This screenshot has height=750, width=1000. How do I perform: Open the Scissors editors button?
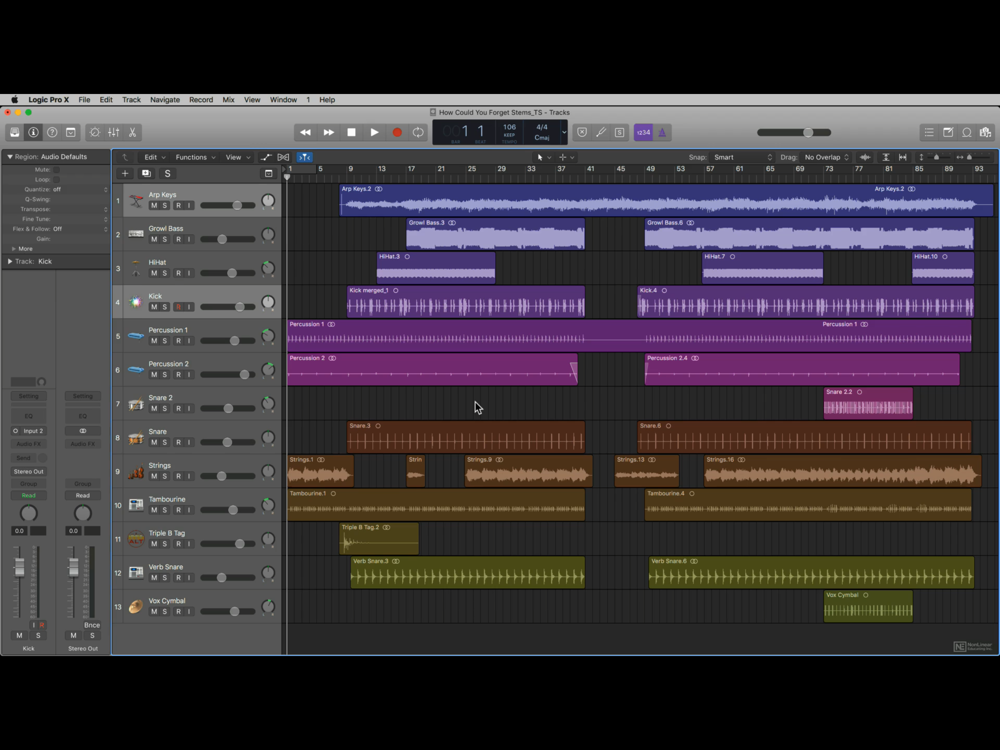point(132,132)
